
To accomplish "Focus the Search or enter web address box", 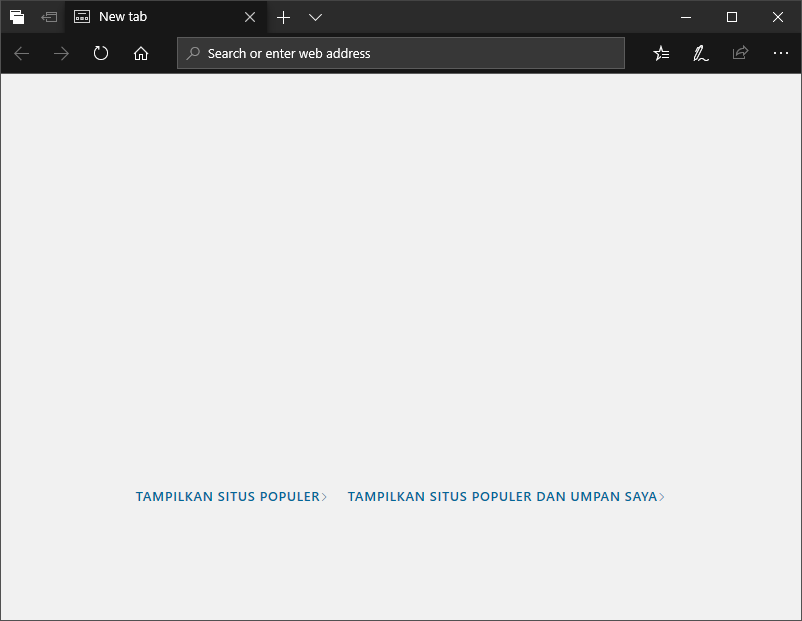I will point(401,53).
